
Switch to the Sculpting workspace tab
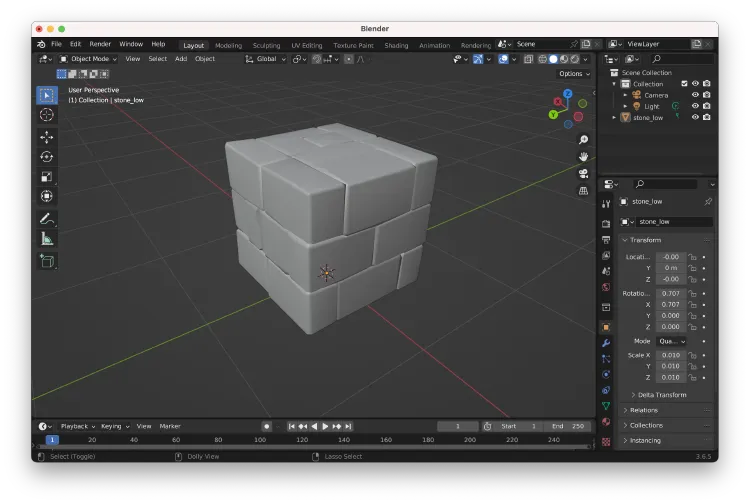266,45
